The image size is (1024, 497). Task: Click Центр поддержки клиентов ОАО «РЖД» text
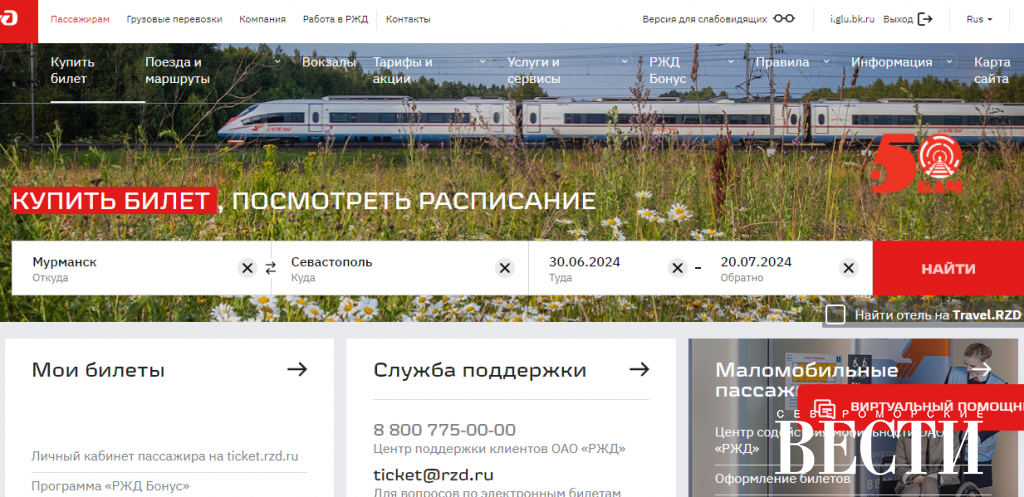click(x=500, y=449)
